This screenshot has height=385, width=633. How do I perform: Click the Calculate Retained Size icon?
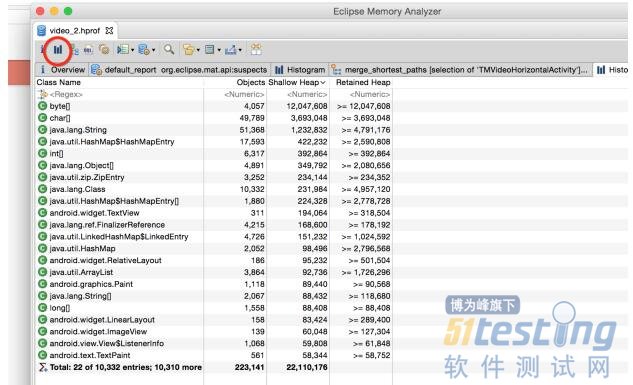point(210,50)
